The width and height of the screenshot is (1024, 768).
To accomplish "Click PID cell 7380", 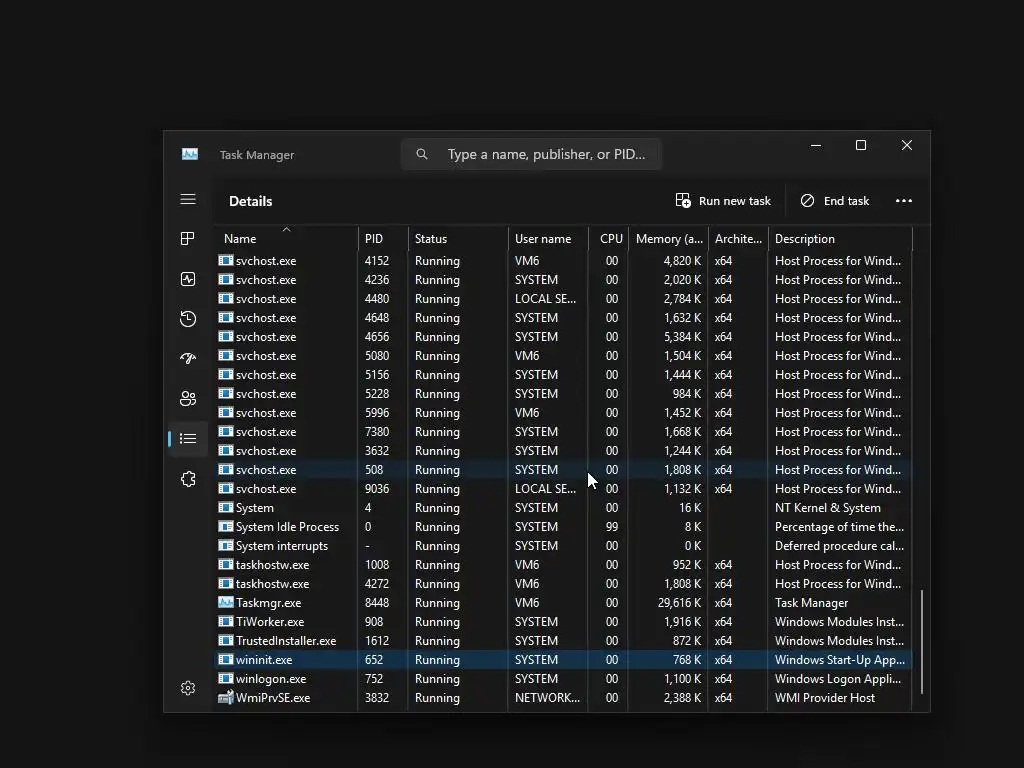I will click(377, 431).
